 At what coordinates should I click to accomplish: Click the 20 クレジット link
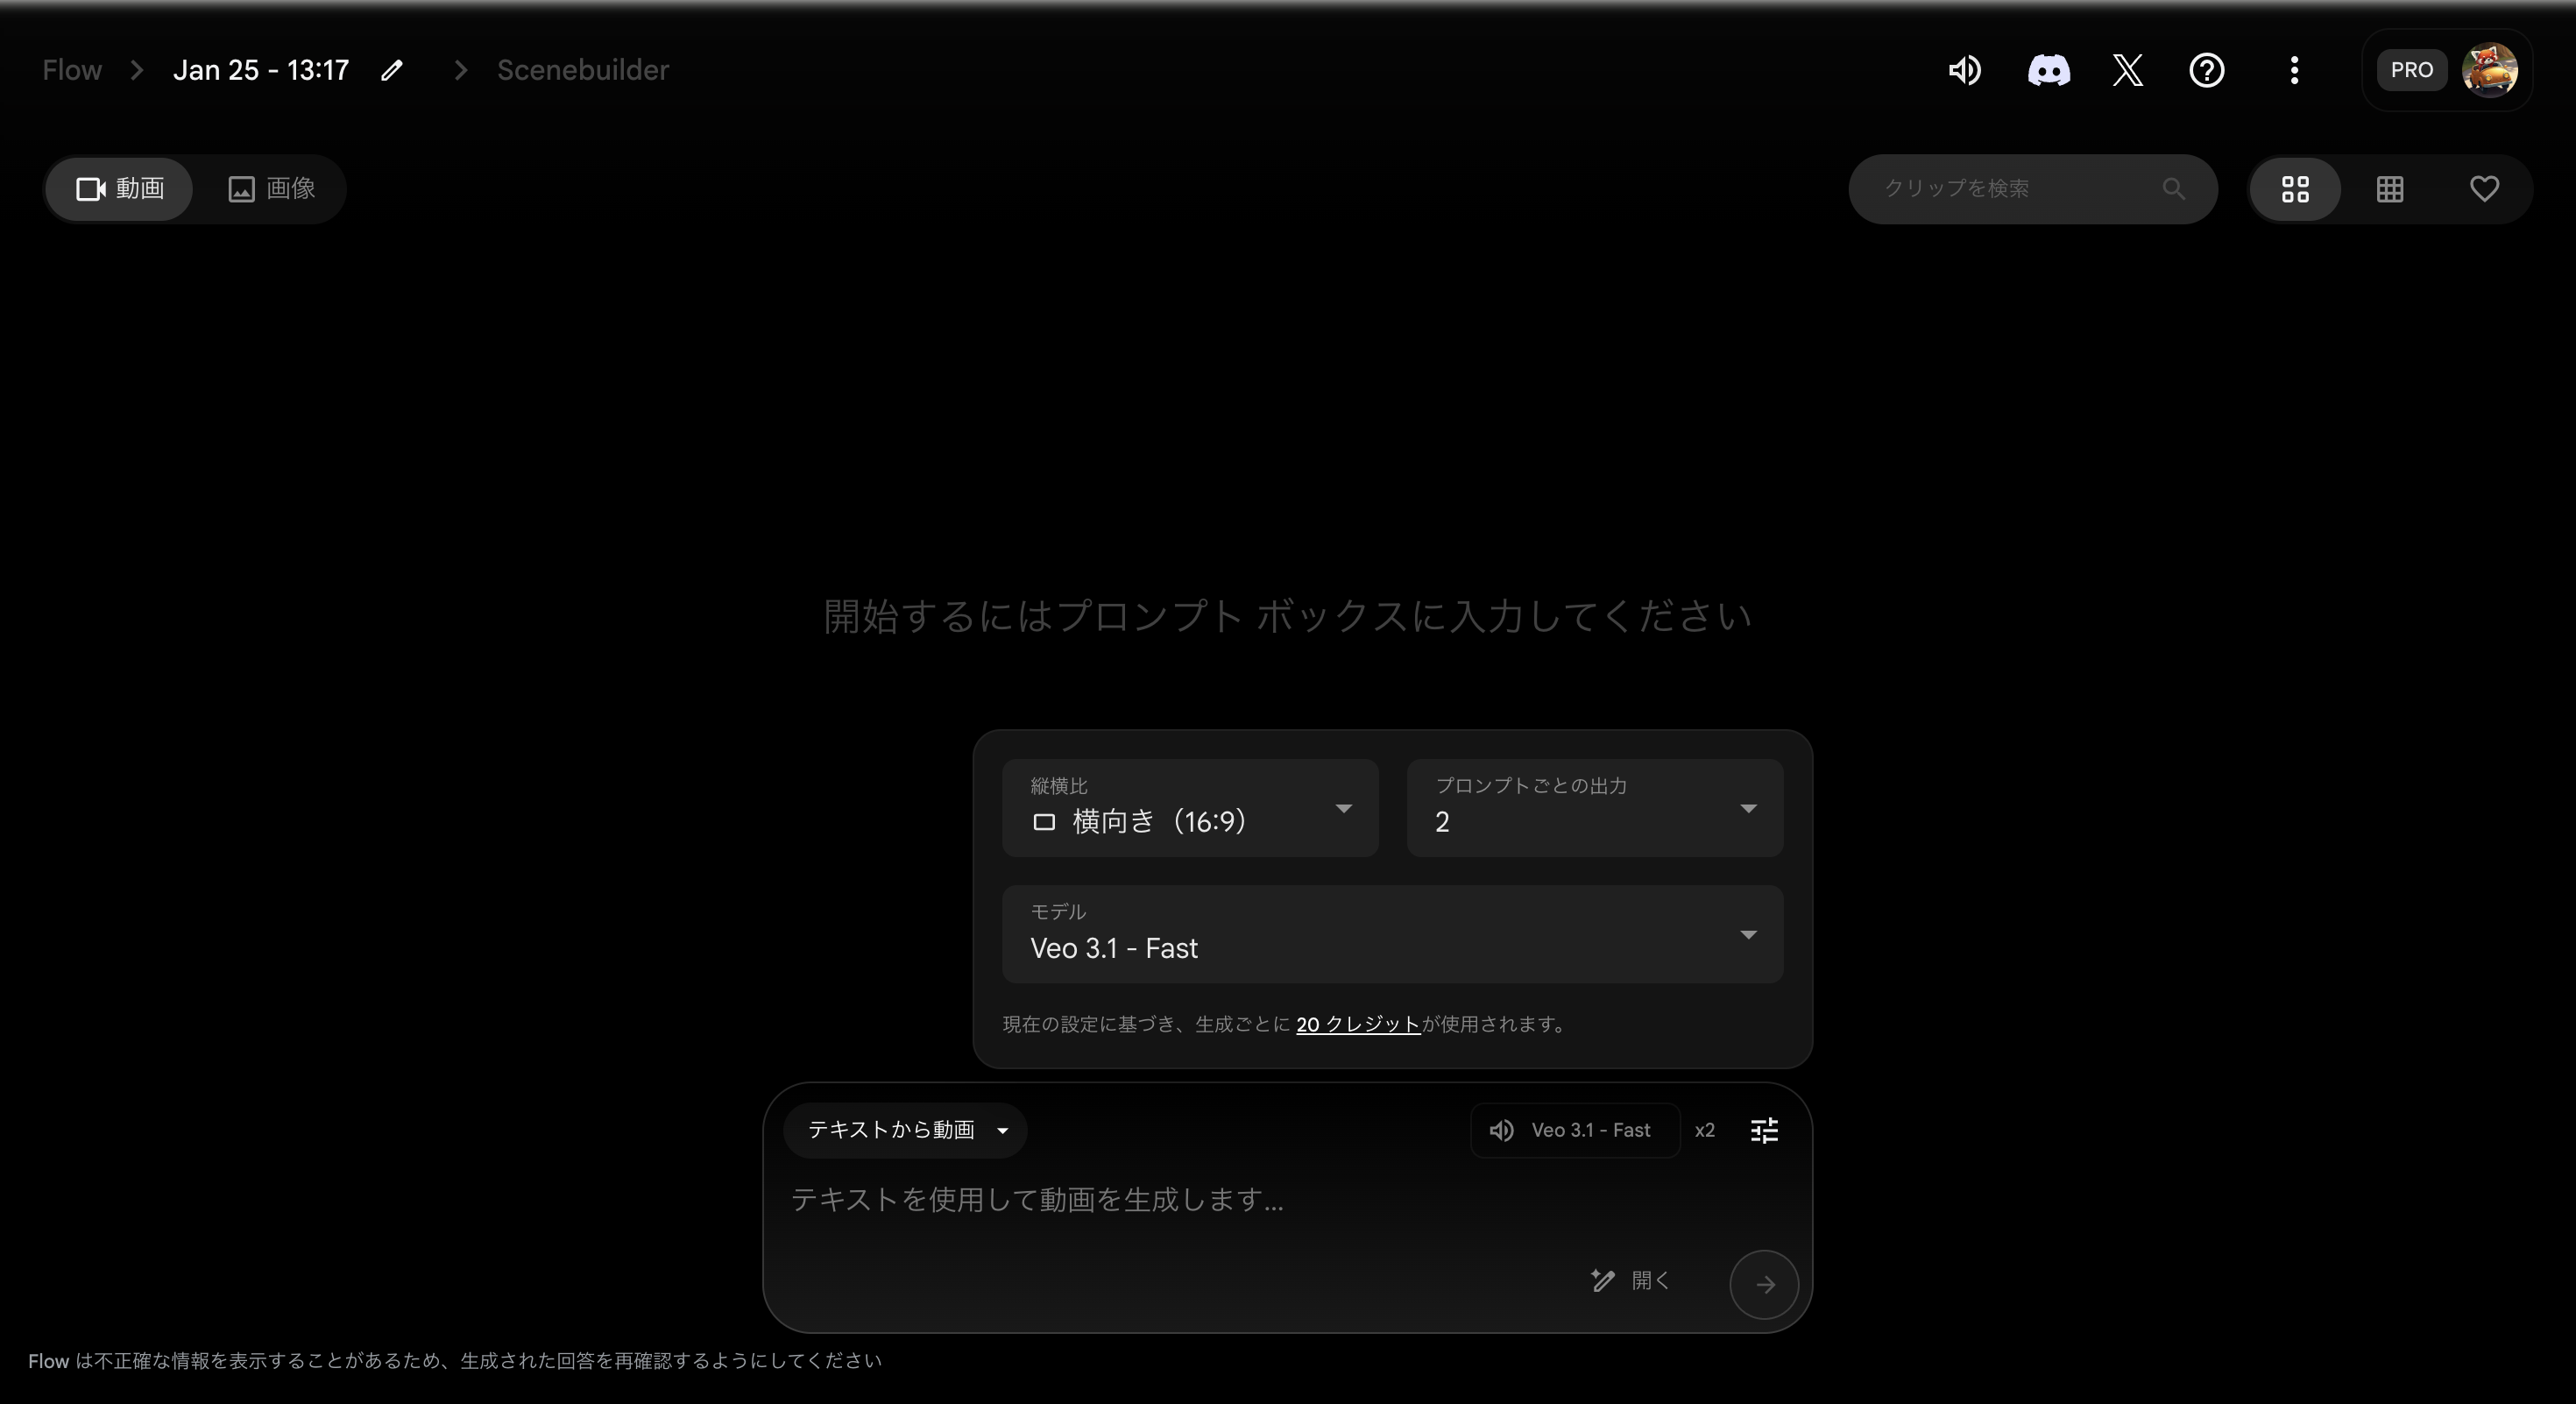coord(1357,1024)
